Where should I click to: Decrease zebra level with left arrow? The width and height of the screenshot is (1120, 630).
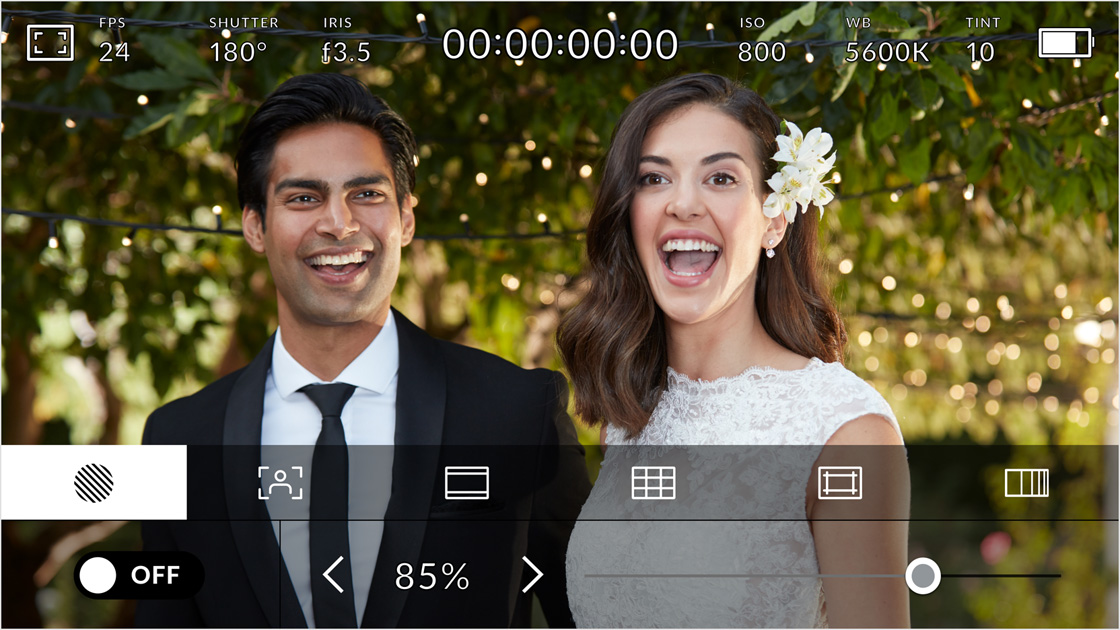[x=334, y=575]
